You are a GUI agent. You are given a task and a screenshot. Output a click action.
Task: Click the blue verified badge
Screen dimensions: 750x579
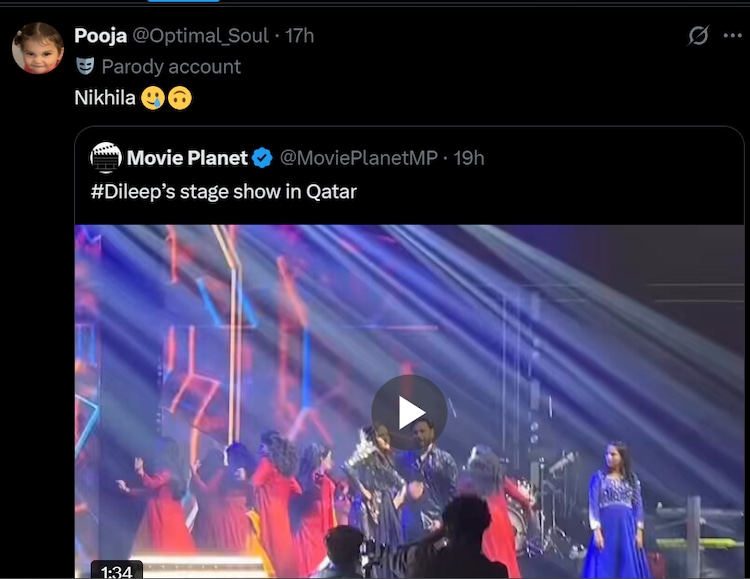pyautogui.click(x=262, y=158)
